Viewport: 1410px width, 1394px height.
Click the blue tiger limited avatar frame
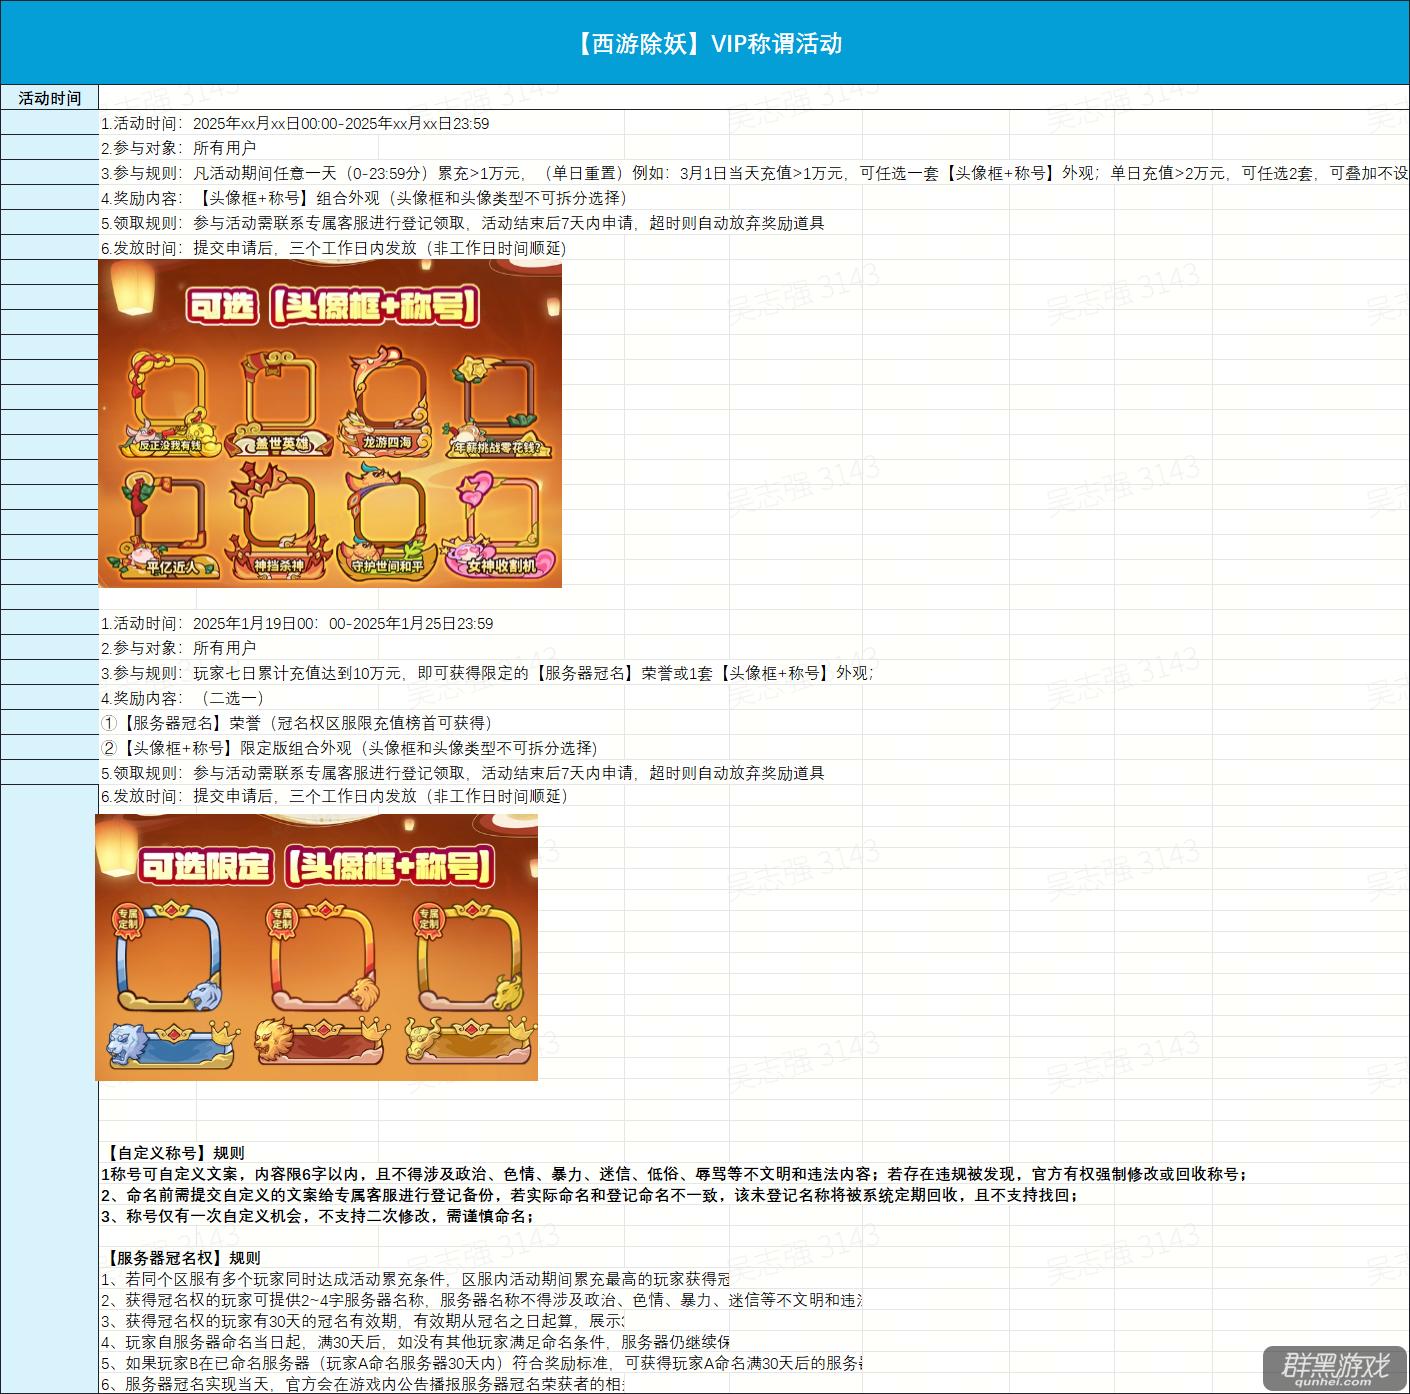(x=170, y=958)
